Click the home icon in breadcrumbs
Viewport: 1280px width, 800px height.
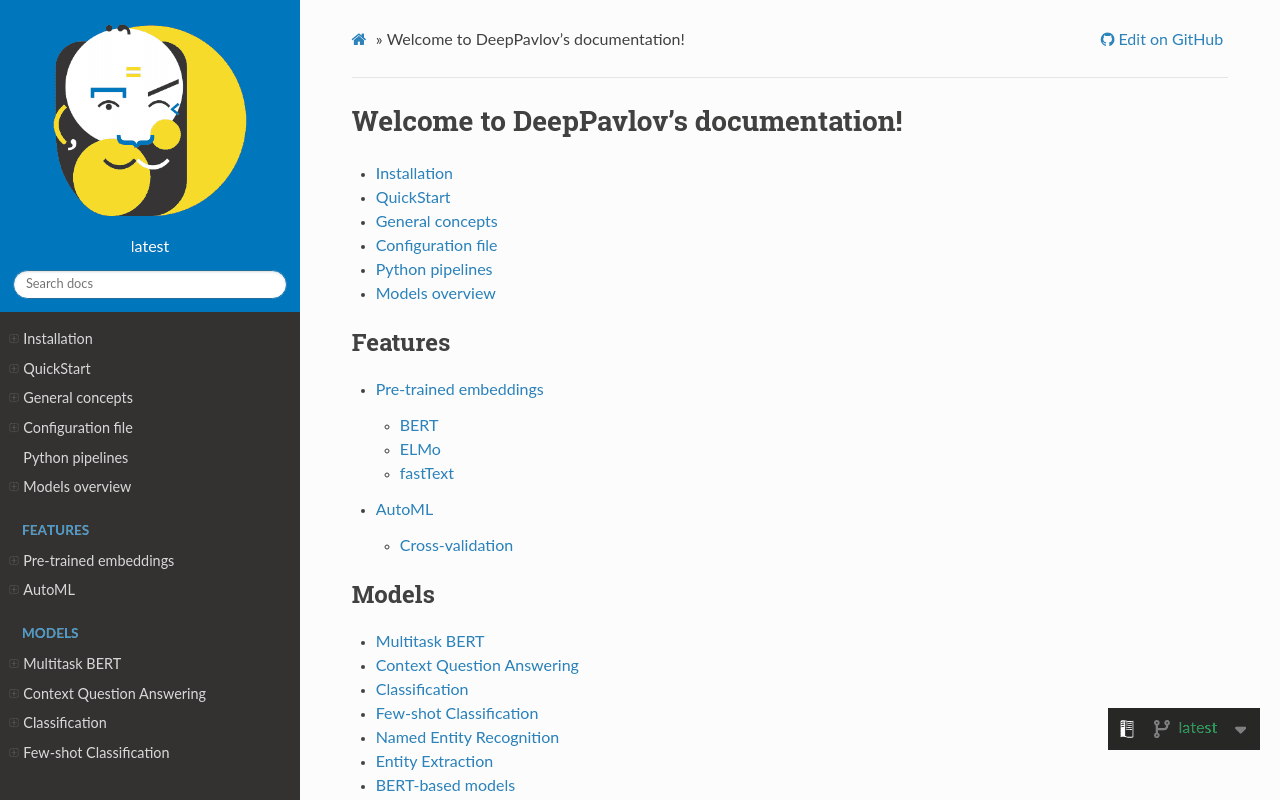tap(359, 40)
